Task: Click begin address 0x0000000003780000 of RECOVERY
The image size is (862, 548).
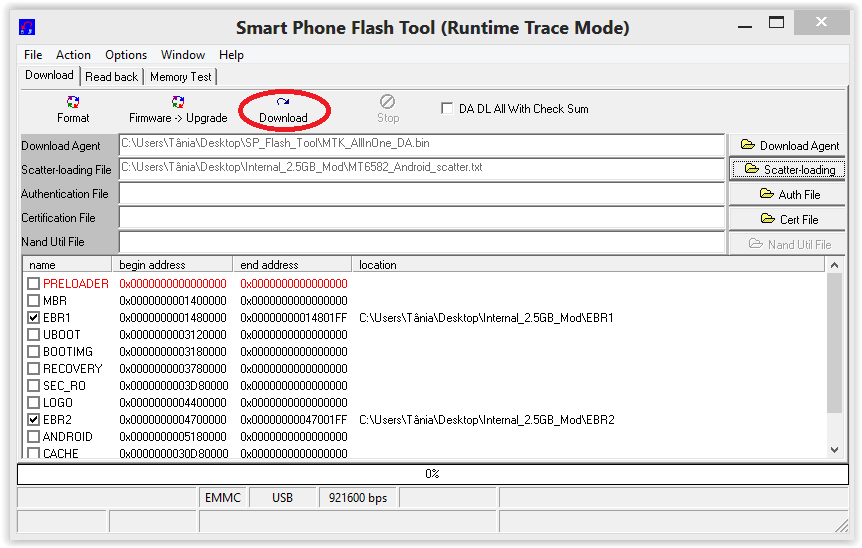Action: 173,369
